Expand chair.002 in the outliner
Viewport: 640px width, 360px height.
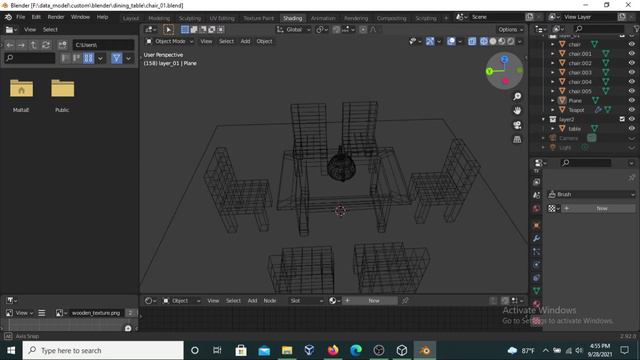(x=553, y=63)
